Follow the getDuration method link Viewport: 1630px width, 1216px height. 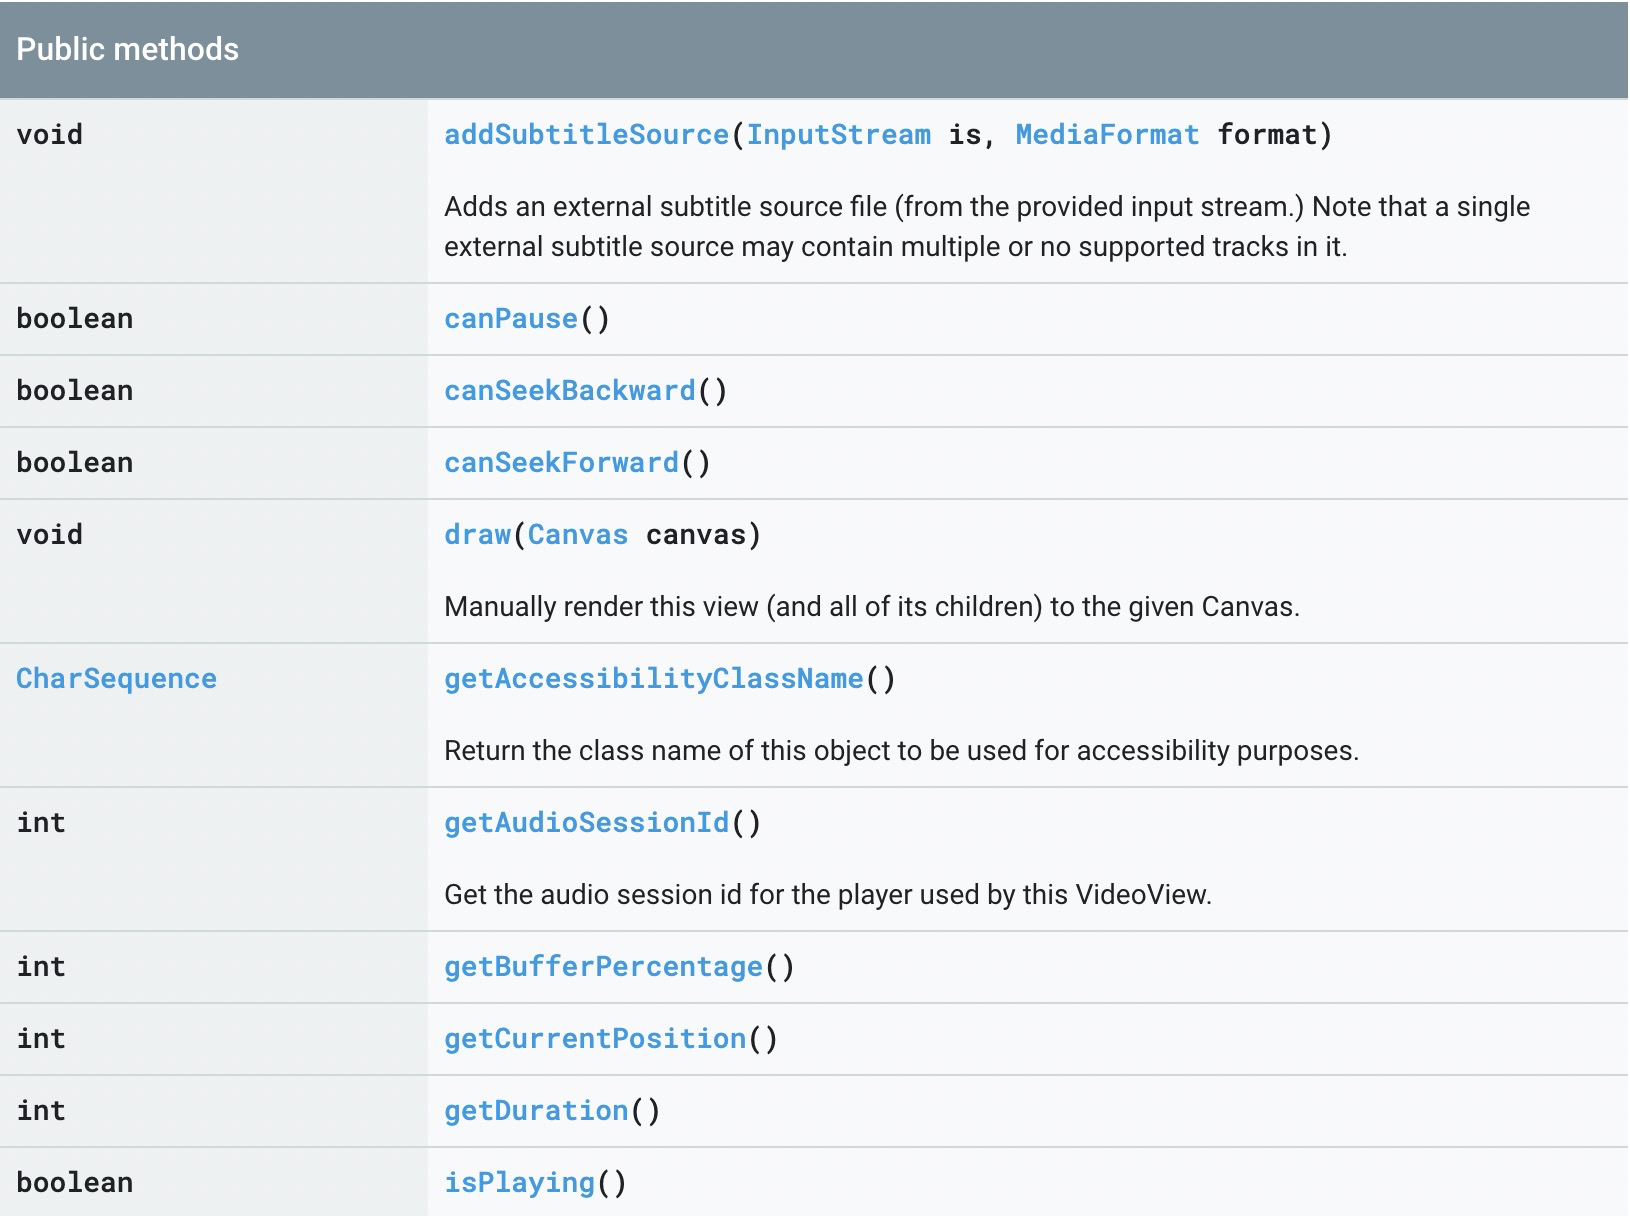(536, 1111)
